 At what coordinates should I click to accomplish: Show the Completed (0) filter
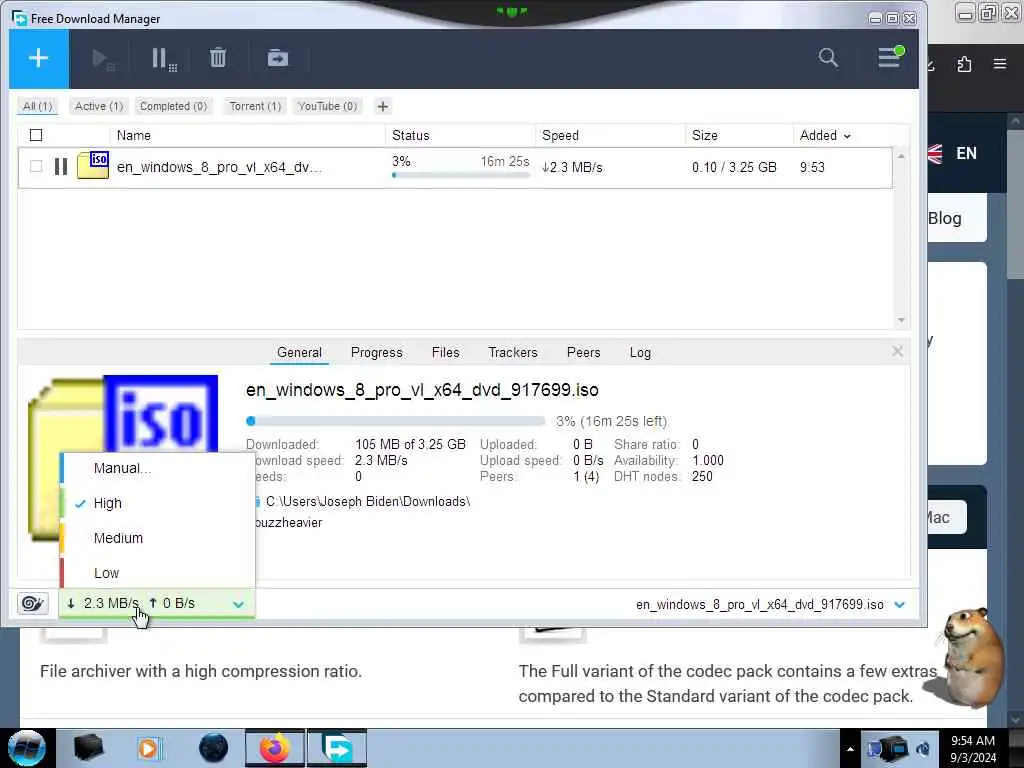click(x=173, y=106)
